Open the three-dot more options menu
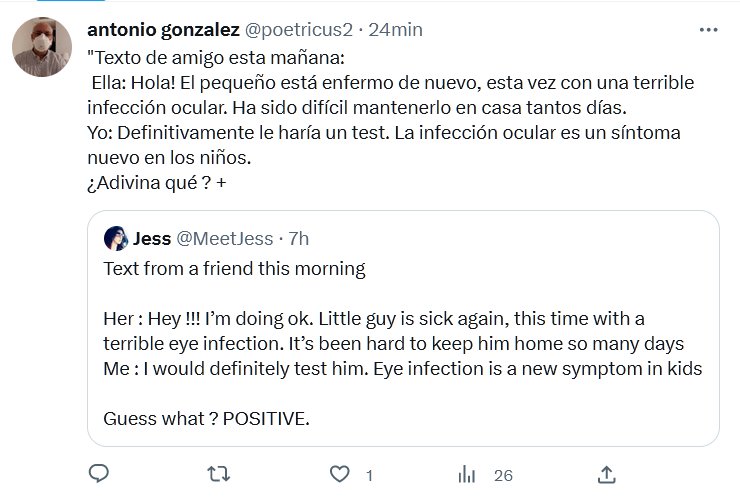This screenshot has width=740, height=500. tap(708, 30)
